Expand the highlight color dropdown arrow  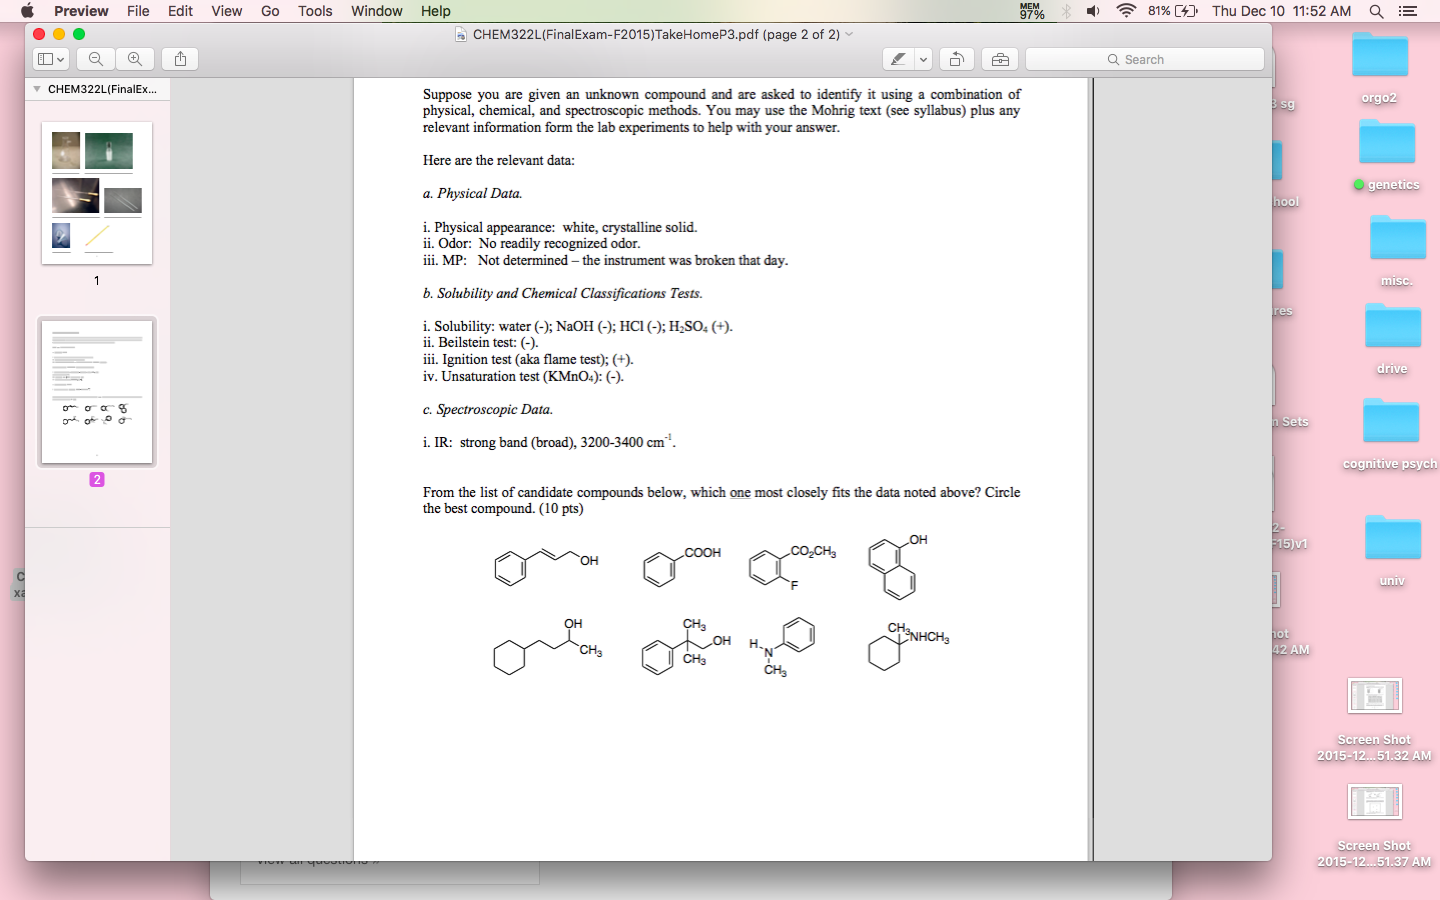[923, 59]
